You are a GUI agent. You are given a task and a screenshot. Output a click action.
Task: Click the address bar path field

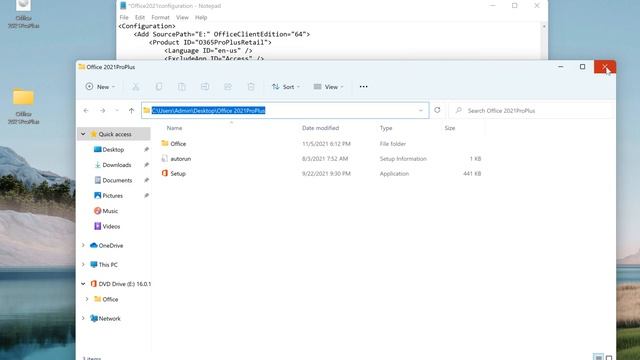(285, 111)
